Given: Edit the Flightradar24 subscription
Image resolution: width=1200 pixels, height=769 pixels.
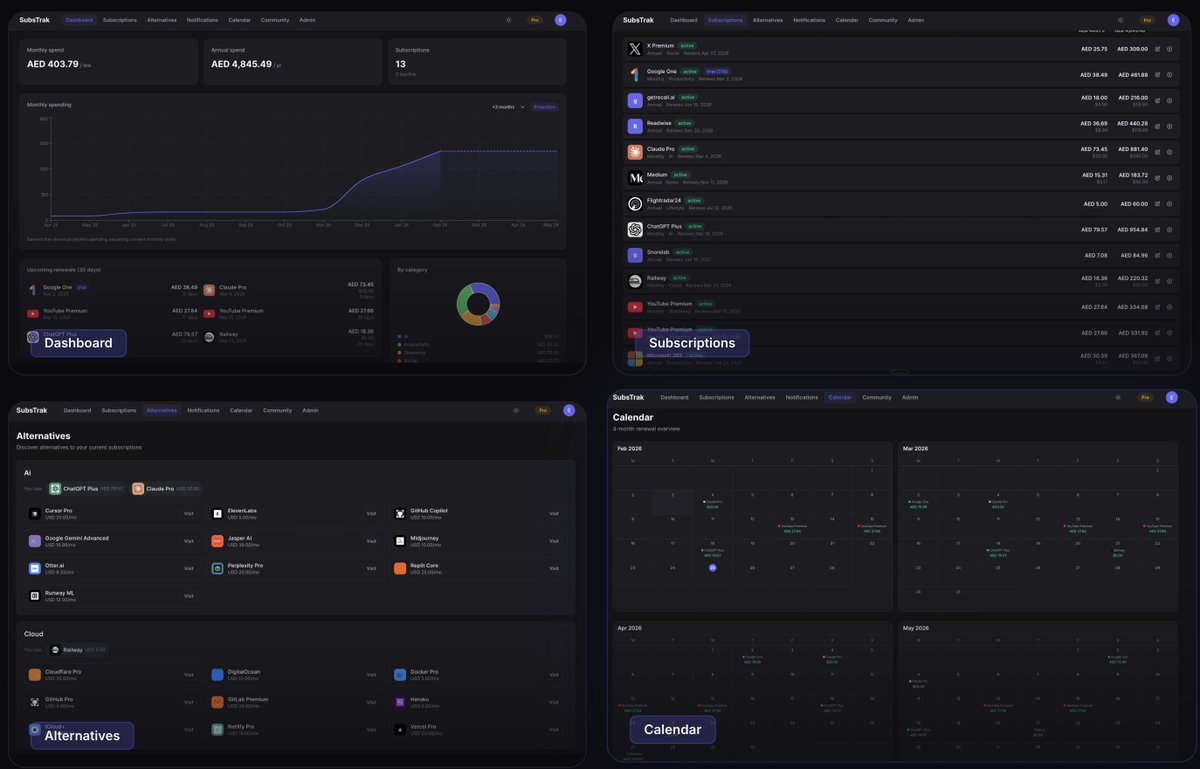Looking at the screenshot, I should tap(1157, 204).
